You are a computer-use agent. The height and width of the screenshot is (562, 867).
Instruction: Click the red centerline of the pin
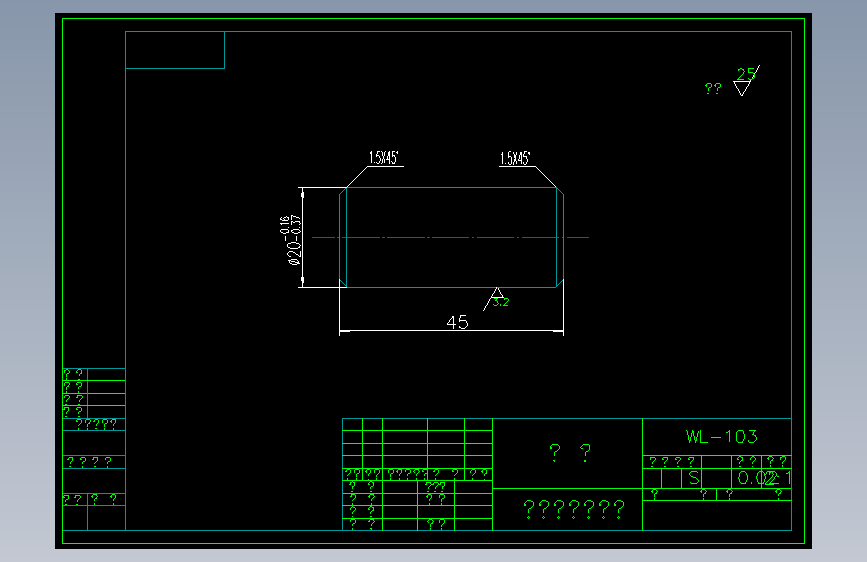tap(450, 237)
